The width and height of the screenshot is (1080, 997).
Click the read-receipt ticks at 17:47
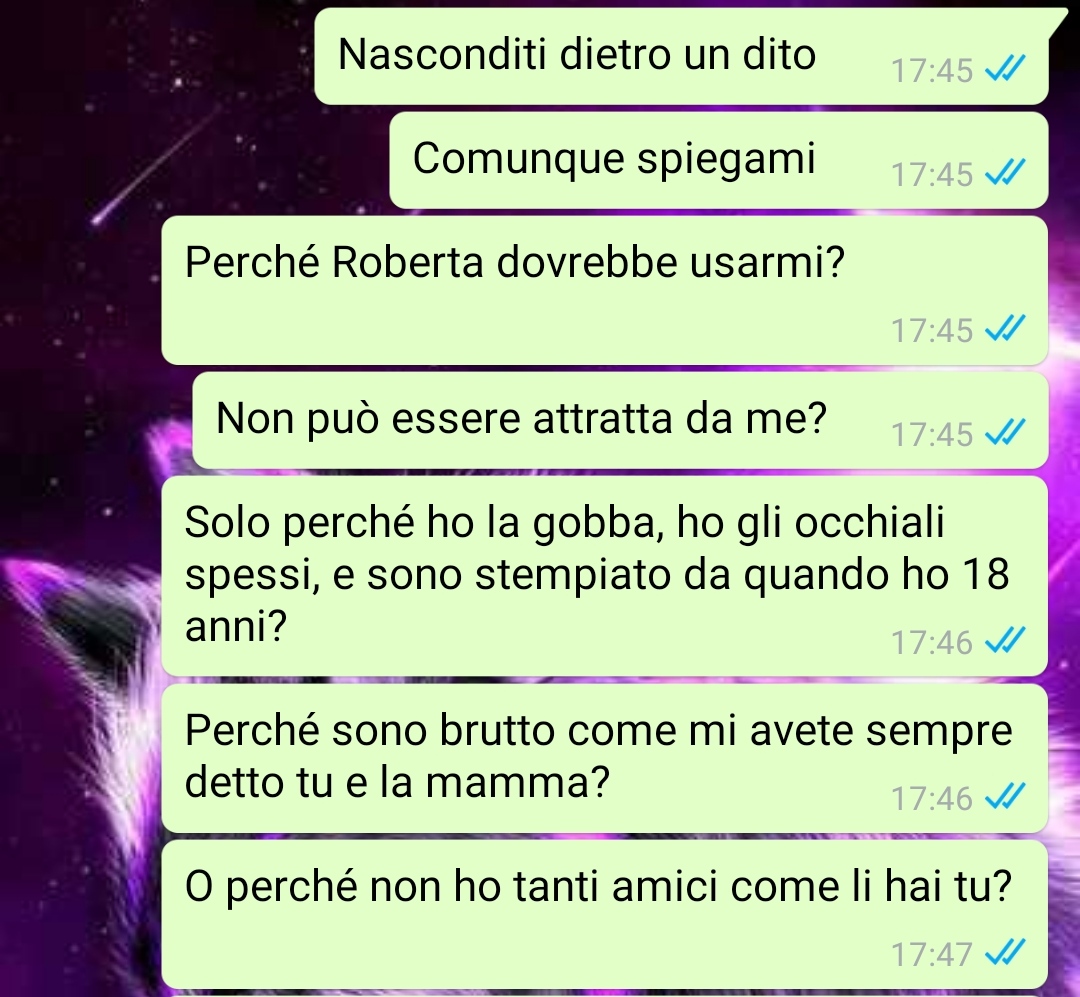1006,954
